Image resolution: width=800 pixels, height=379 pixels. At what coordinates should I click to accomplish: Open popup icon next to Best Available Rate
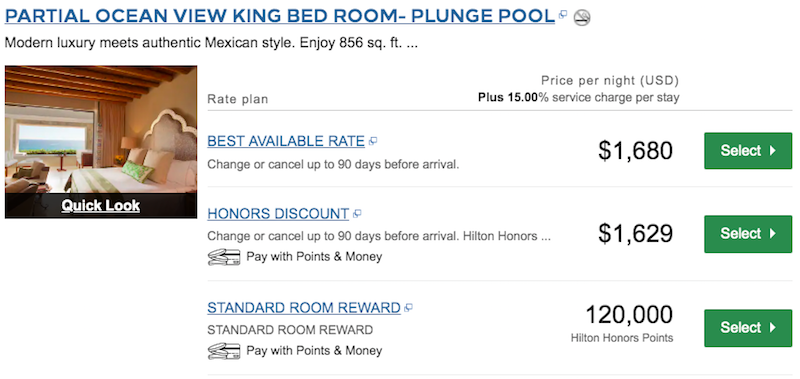[373, 141]
